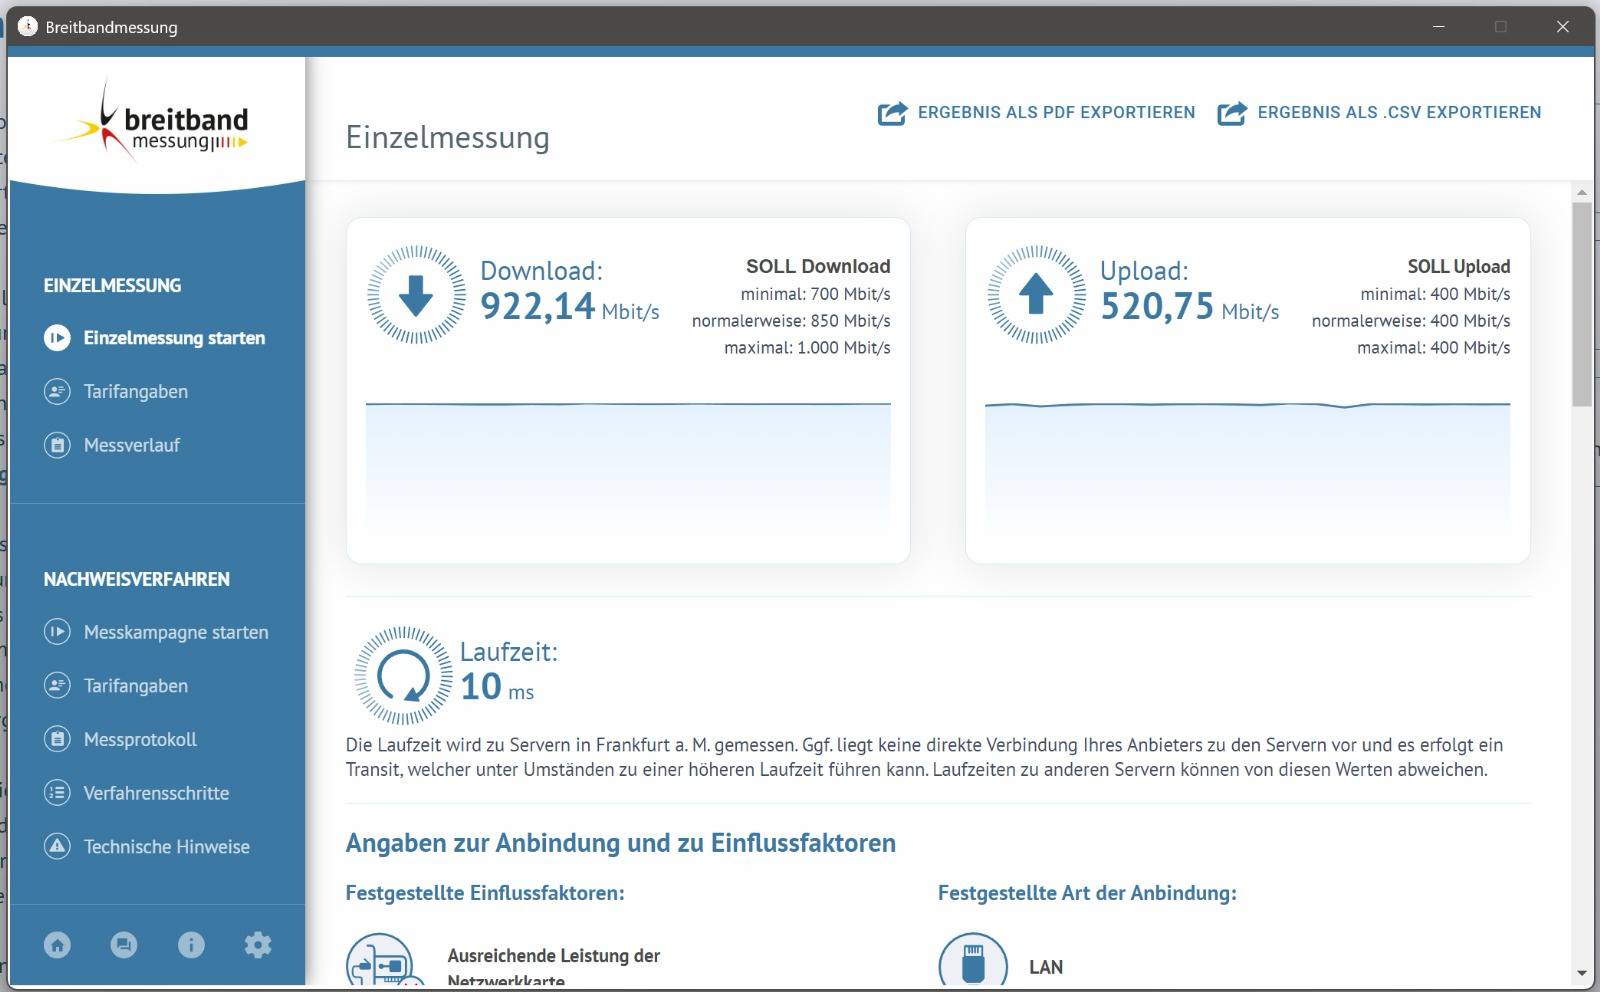This screenshot has width=1600, height=992.
Task: Click the list icon beside Verfahrensschritte
Action: [x=57, y=793]
